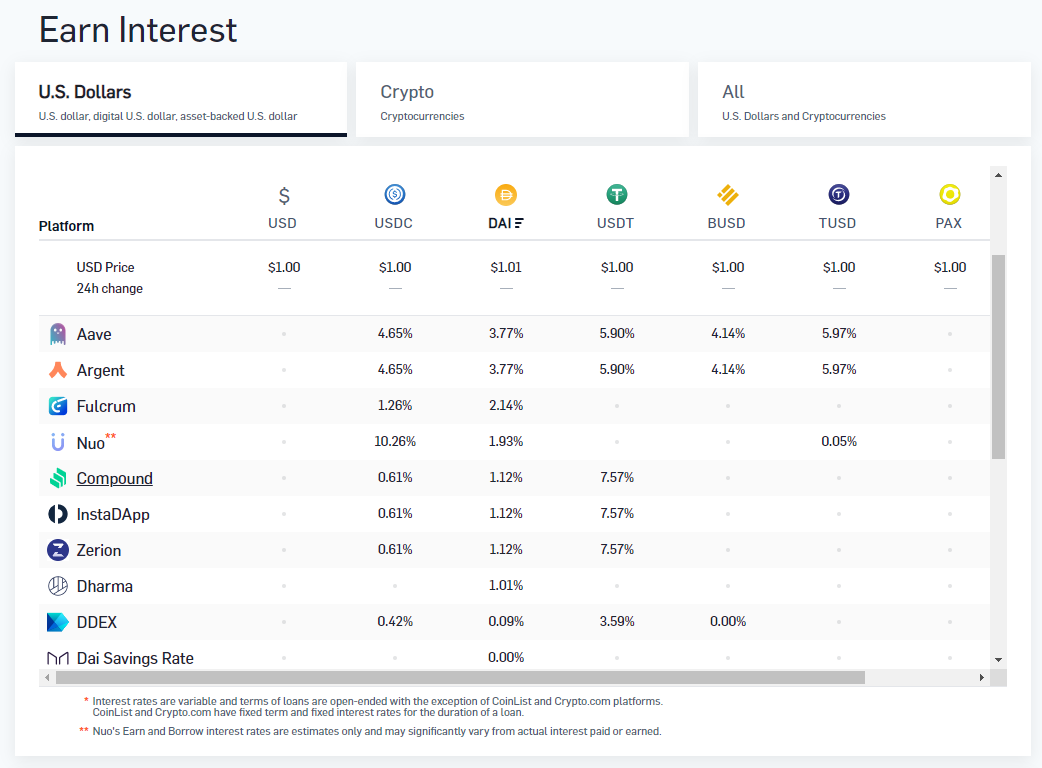Click the USDT Tether icon
1042x768 pixels.
pyautogui.click(x=617, y=195)
